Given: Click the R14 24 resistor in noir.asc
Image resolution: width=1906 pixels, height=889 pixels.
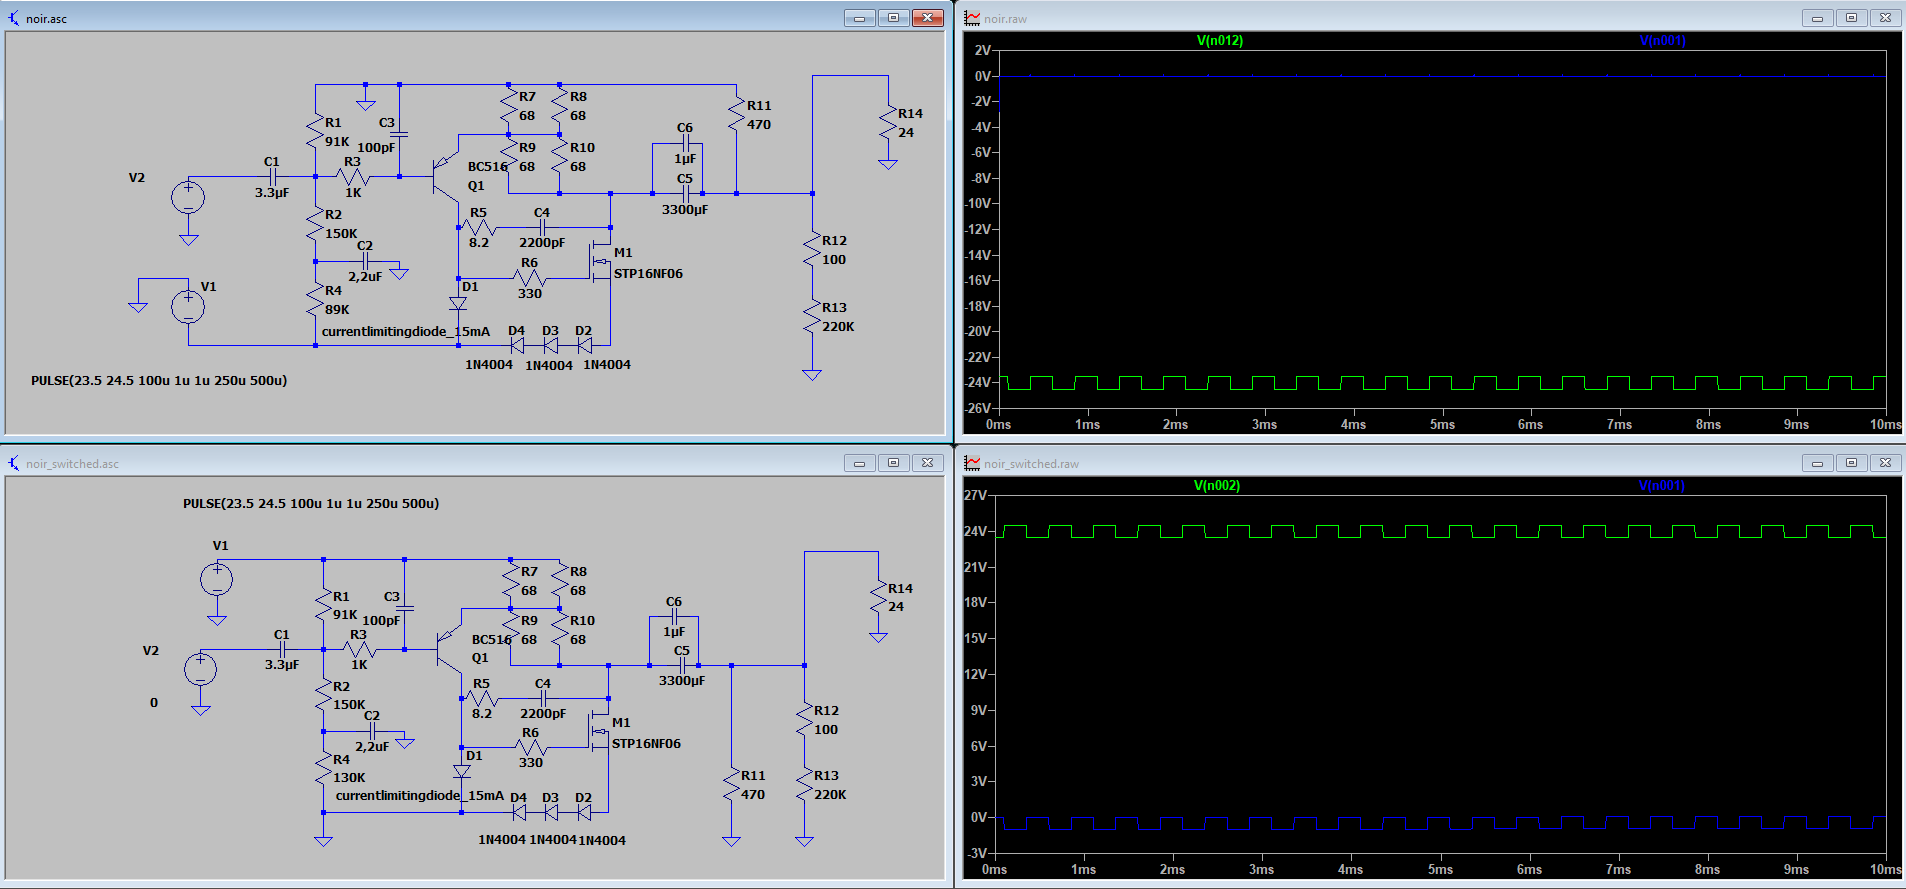Looking at the screenshot, I should (x=888, y=123).
